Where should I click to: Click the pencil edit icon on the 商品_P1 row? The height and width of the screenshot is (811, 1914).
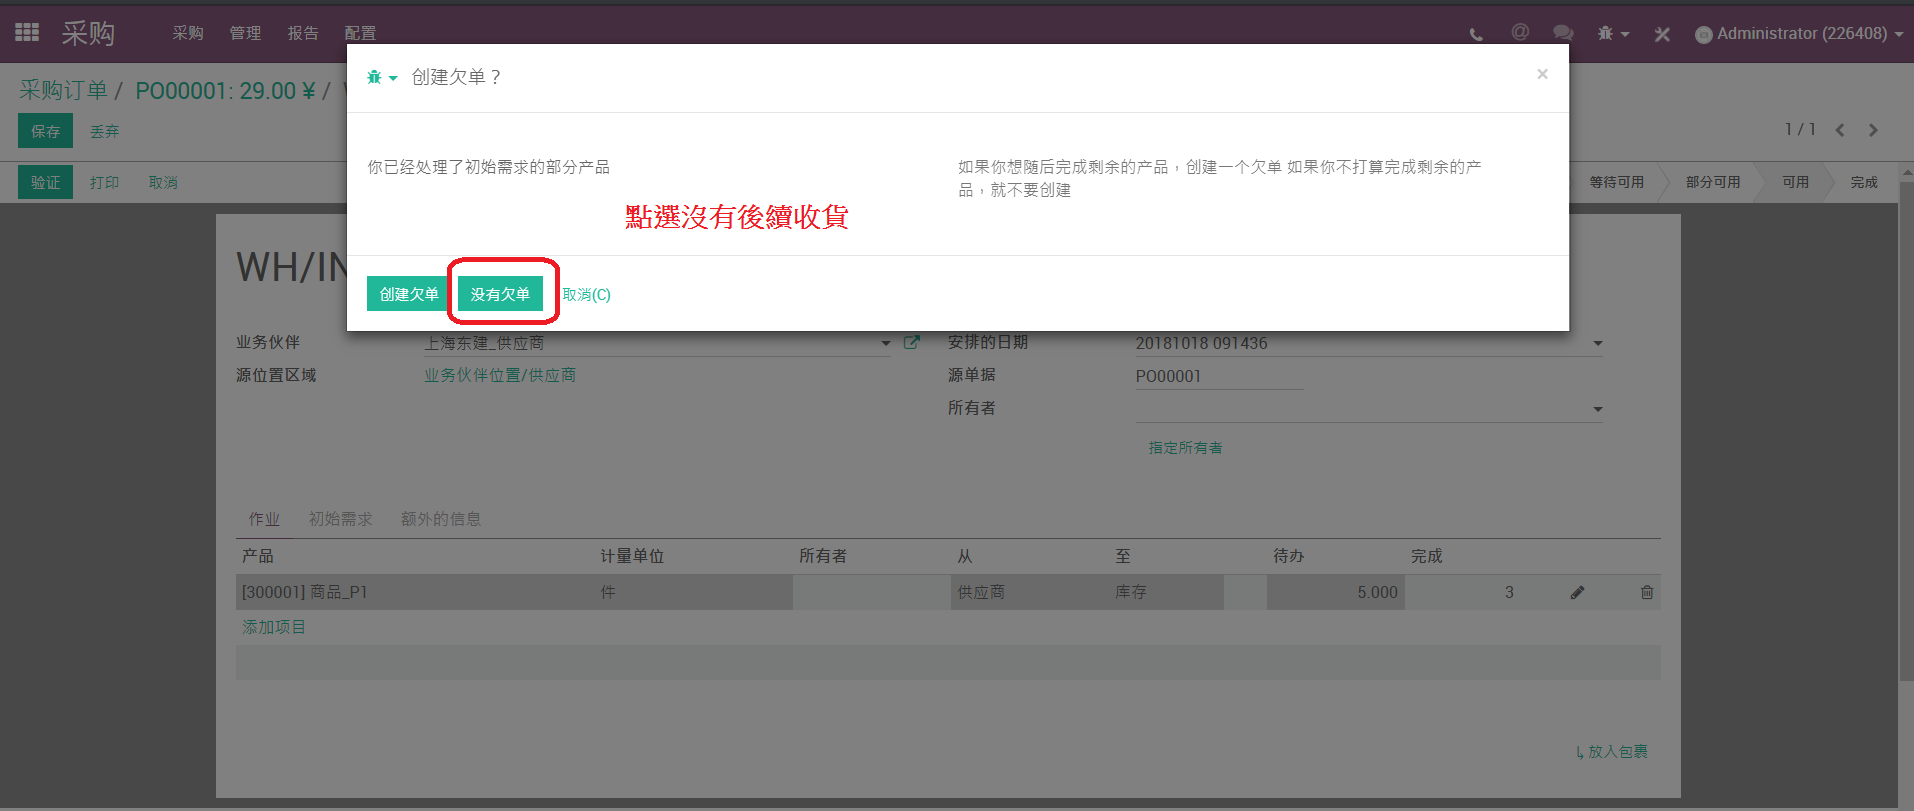pyautogui.click(x=1577, y=592)
